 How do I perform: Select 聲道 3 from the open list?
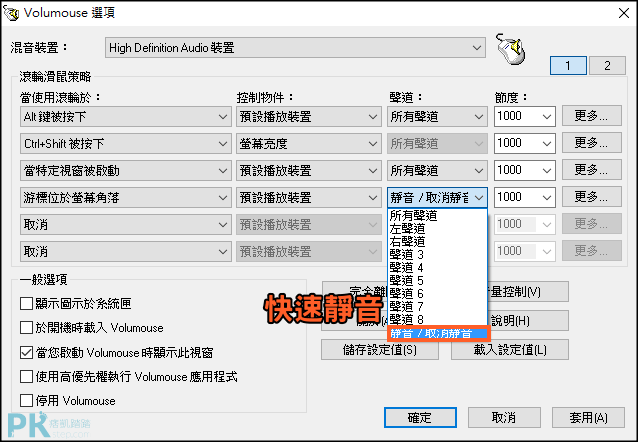(437, 254)
